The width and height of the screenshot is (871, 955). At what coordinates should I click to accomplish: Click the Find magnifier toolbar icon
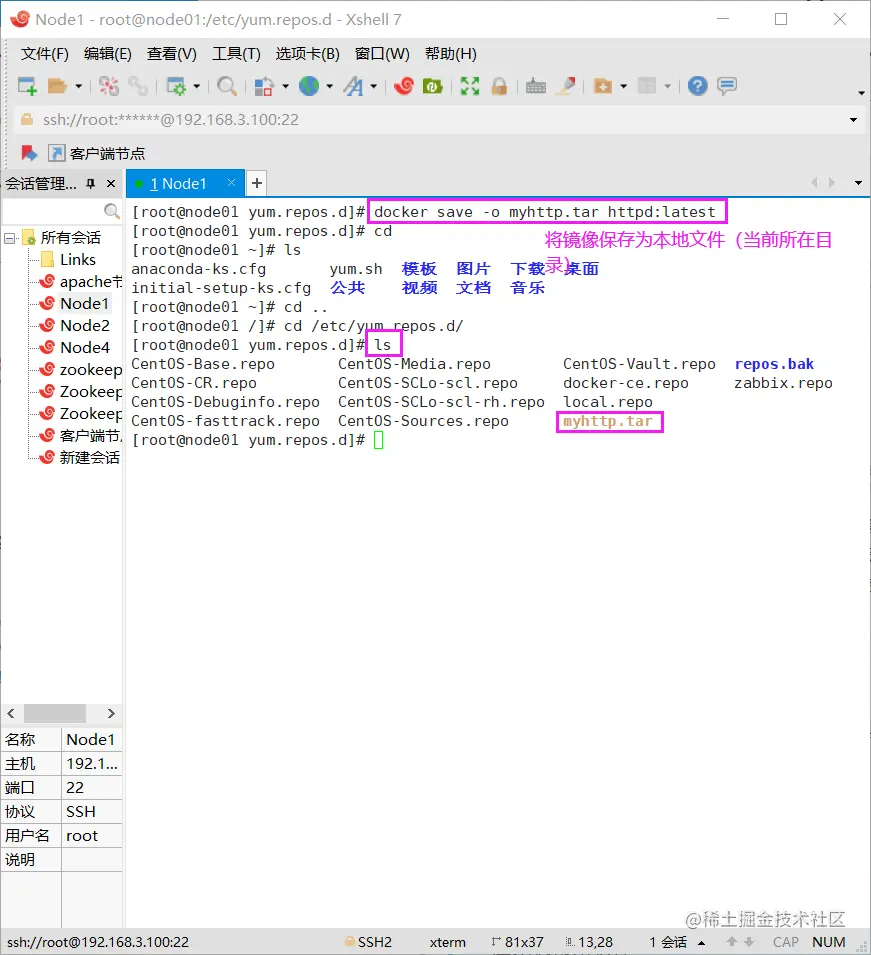point(227,86)
